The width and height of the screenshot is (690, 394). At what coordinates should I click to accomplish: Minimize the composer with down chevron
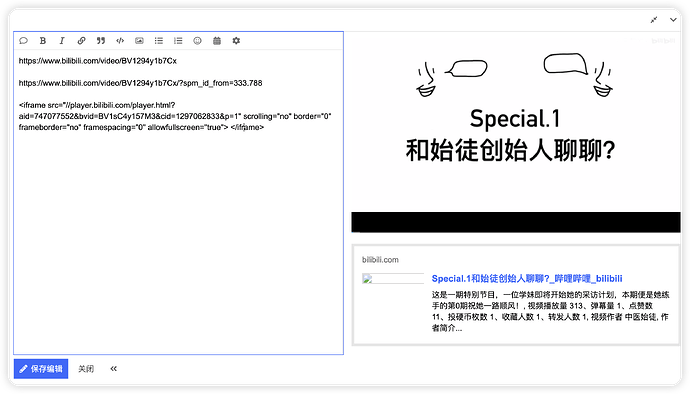[673, 20]
